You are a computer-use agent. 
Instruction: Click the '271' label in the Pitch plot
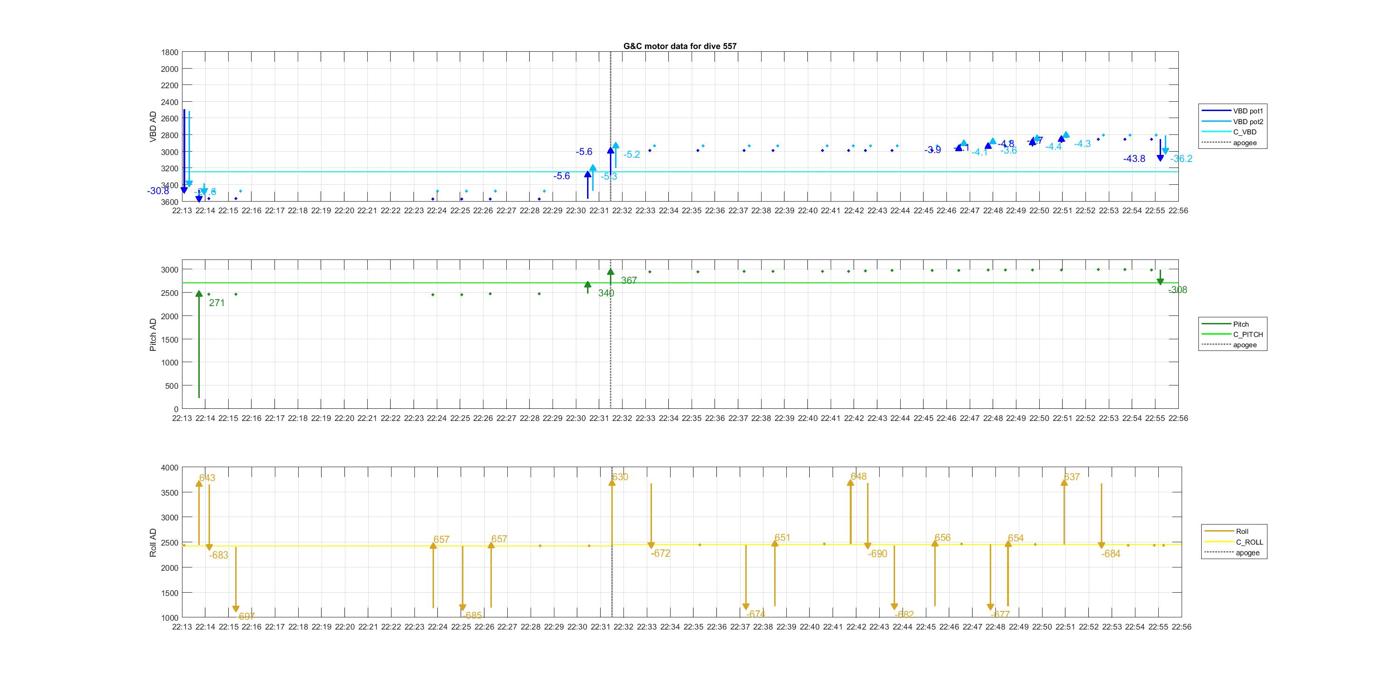click(x=217, y=302)
